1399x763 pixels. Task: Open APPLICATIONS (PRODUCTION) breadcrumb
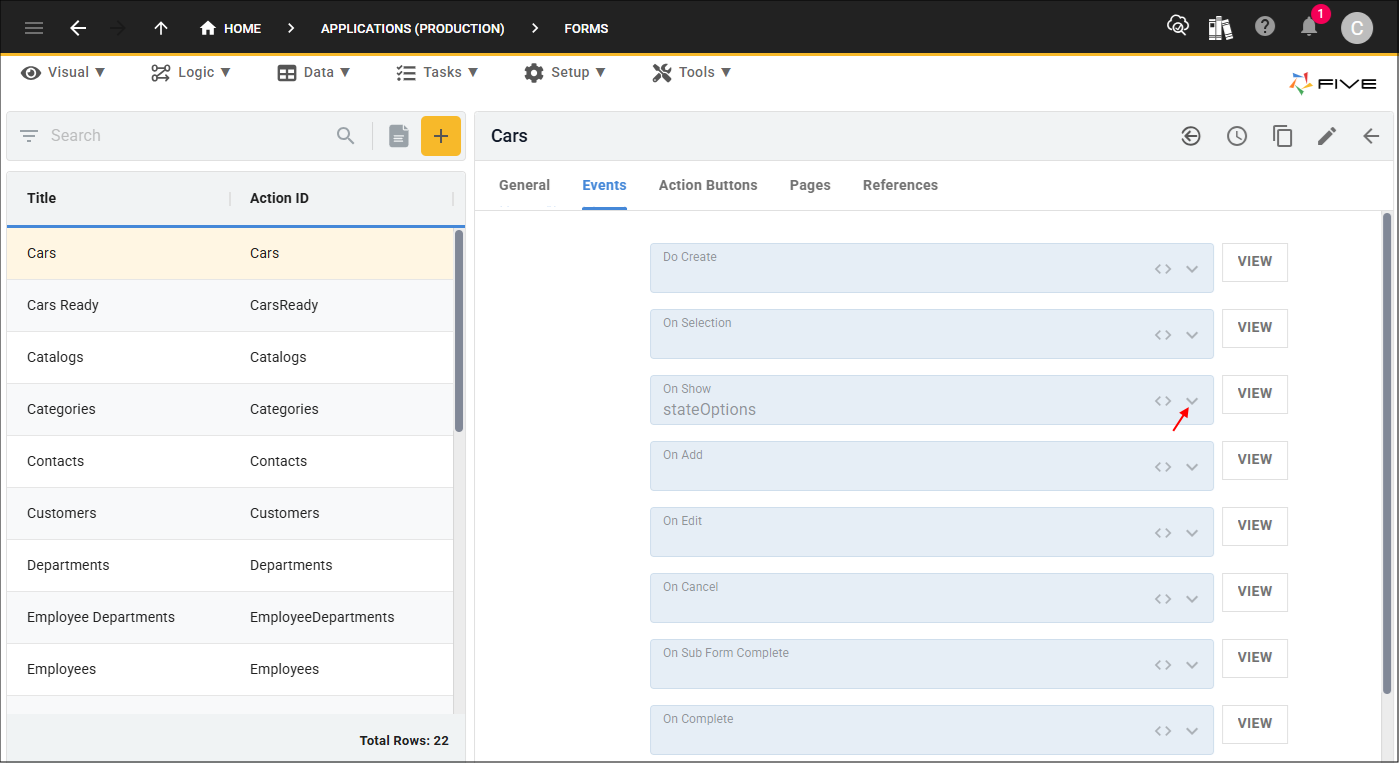coord(412,28)
